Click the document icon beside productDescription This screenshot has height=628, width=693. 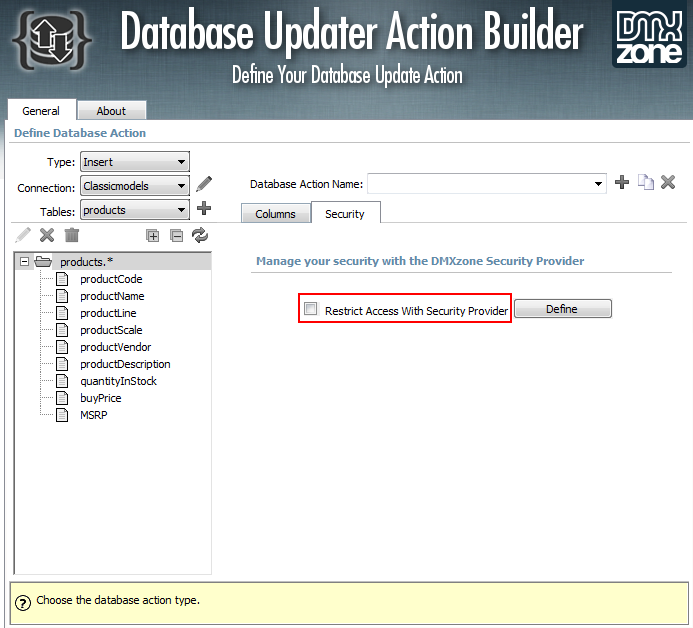pos(62,364)
